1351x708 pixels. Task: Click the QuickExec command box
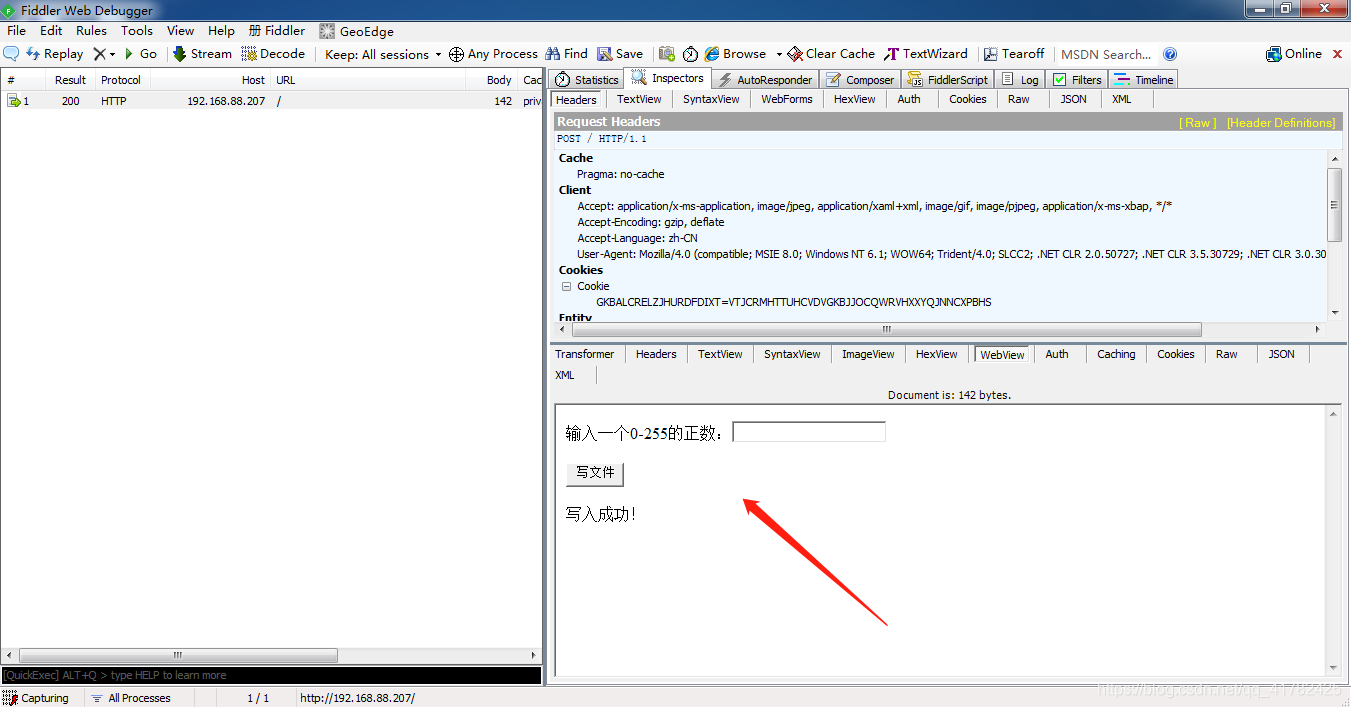coord(271,675)
